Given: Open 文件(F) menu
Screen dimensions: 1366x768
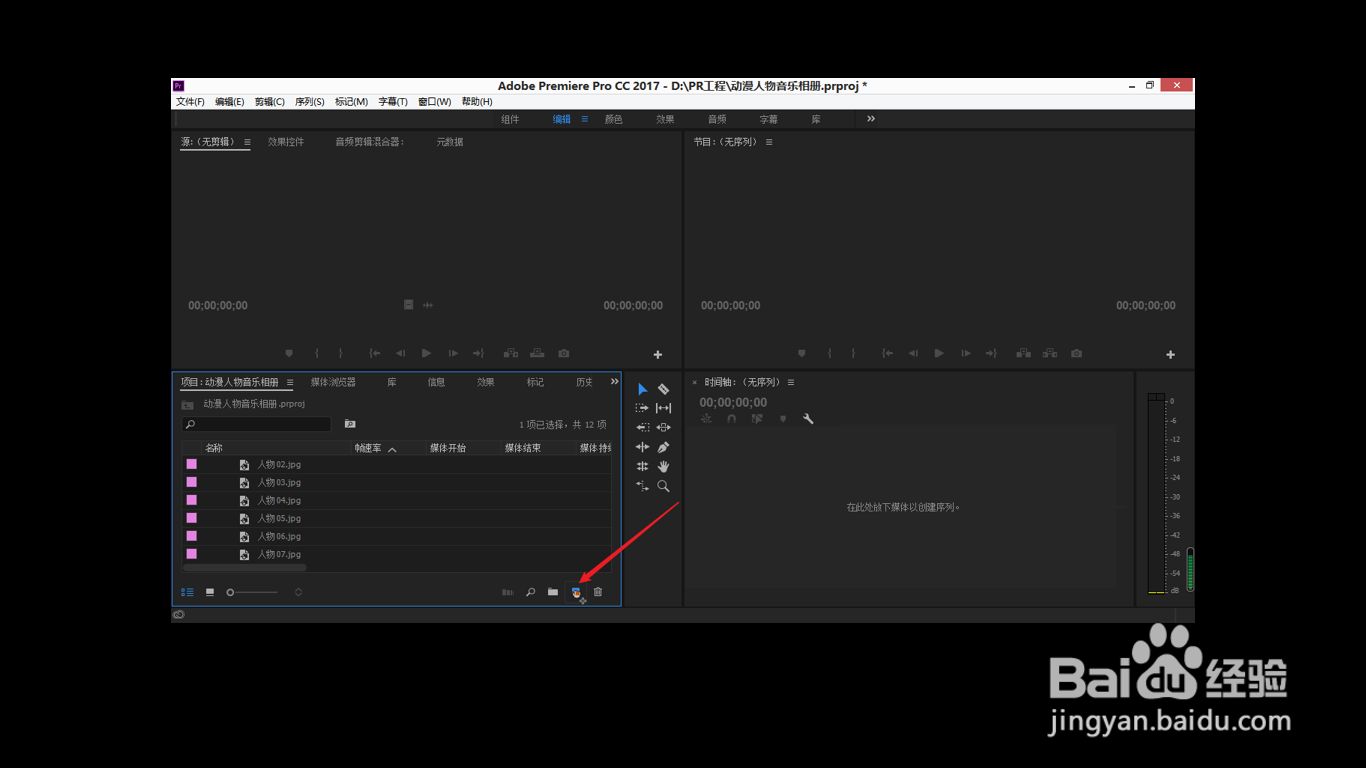Looking at the screenshot, I should [x=190, y=102].
